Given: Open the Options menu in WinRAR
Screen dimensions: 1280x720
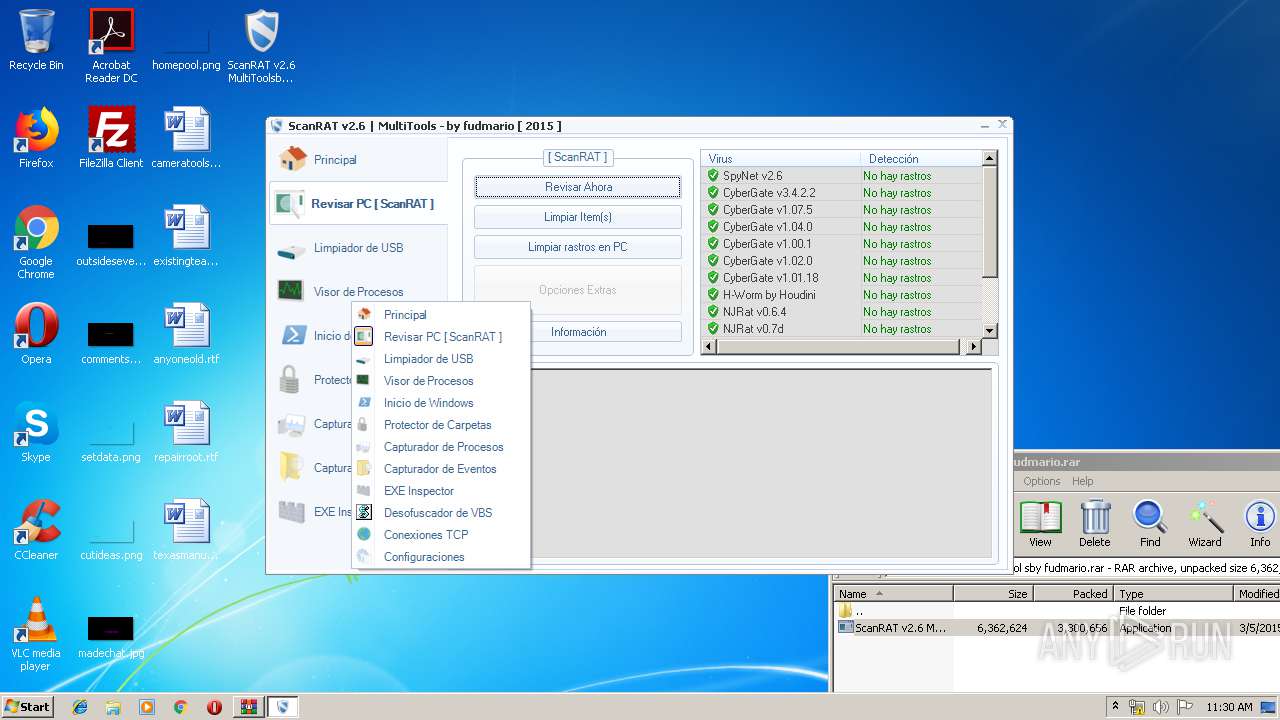Looking at the screenshot, I should 1042,481.
